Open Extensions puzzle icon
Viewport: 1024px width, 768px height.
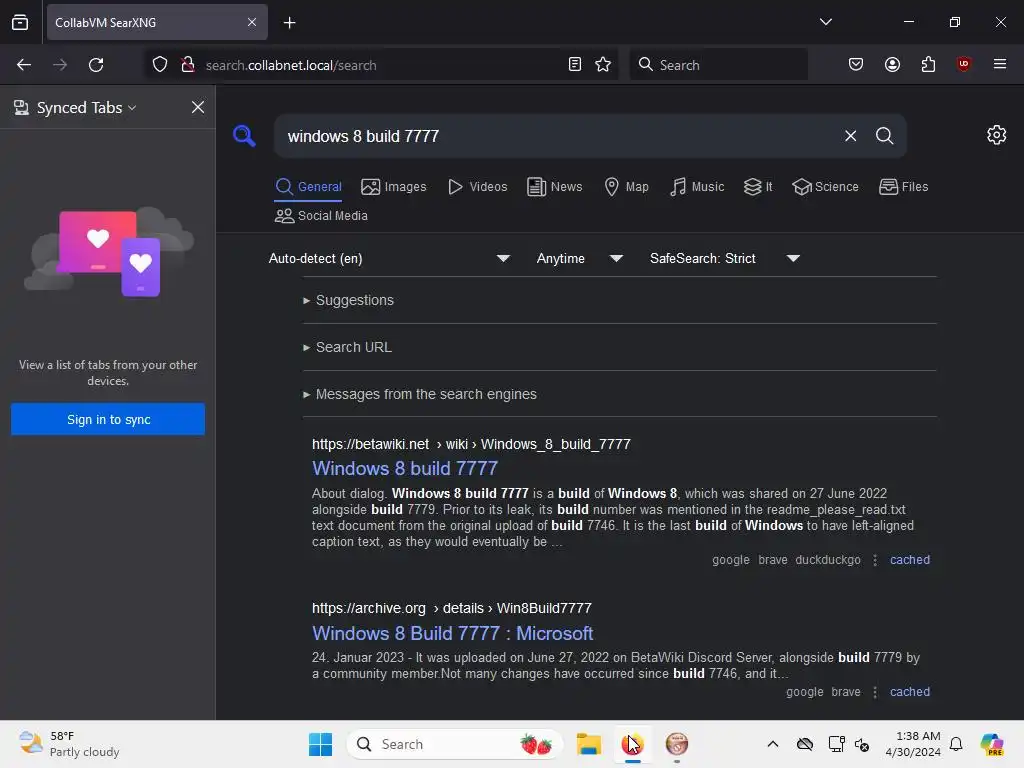pos(928,65)
